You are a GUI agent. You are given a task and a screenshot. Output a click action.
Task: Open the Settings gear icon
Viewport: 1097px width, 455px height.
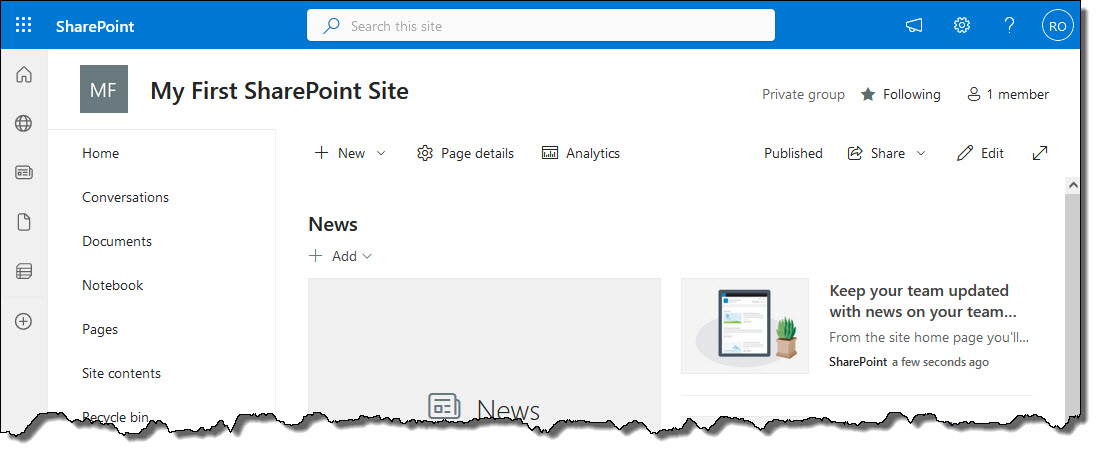tap(962, 26)
